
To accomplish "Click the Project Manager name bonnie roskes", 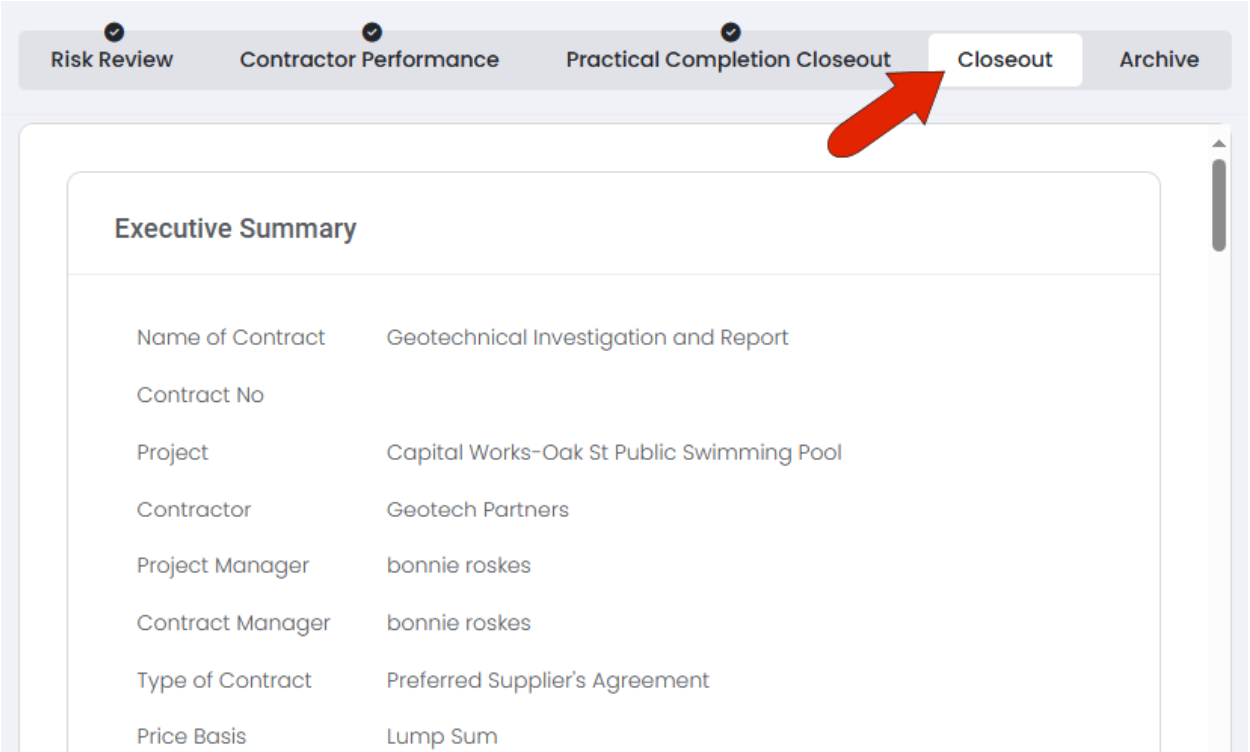I will [459, 566].
